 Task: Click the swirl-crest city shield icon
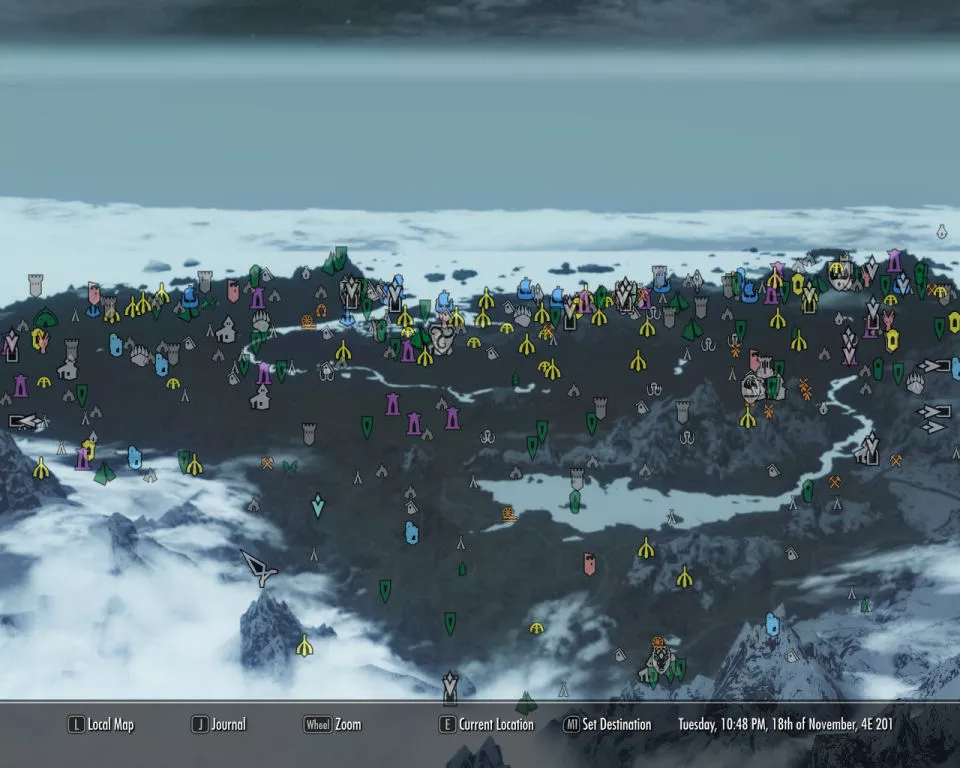point(441,339)
